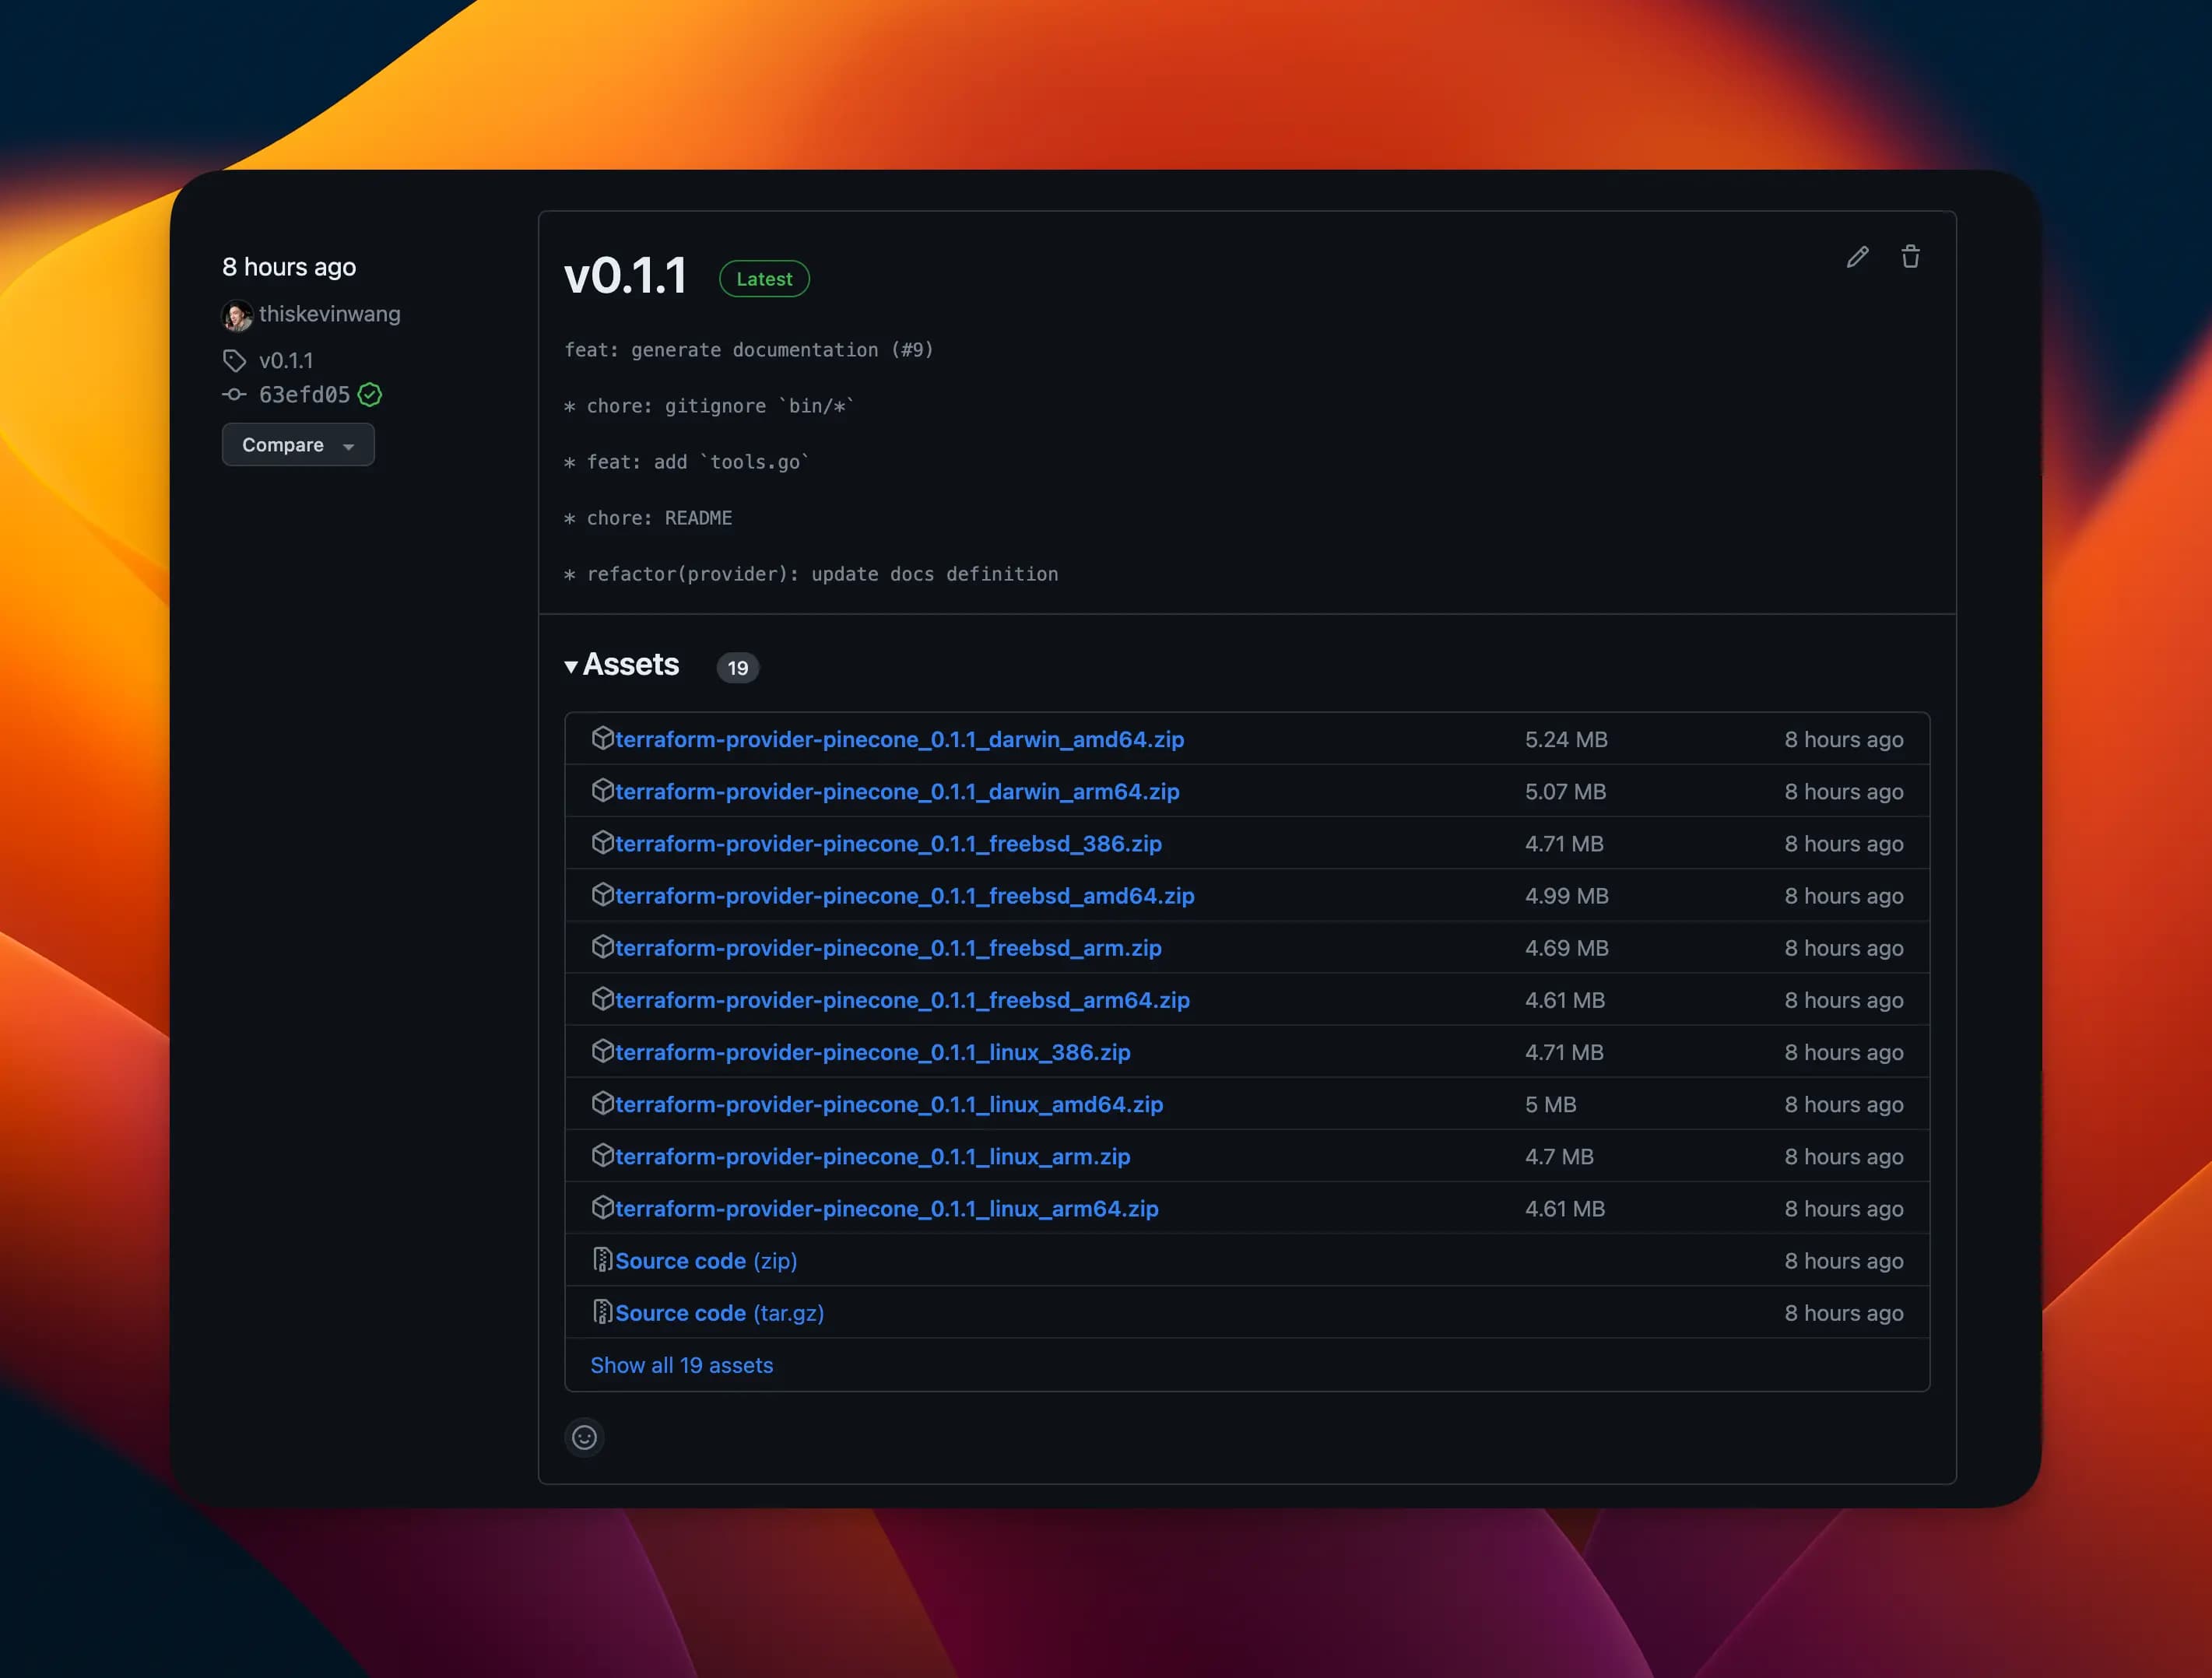Click the tag icon next to v0.1.1

(234, 360)
